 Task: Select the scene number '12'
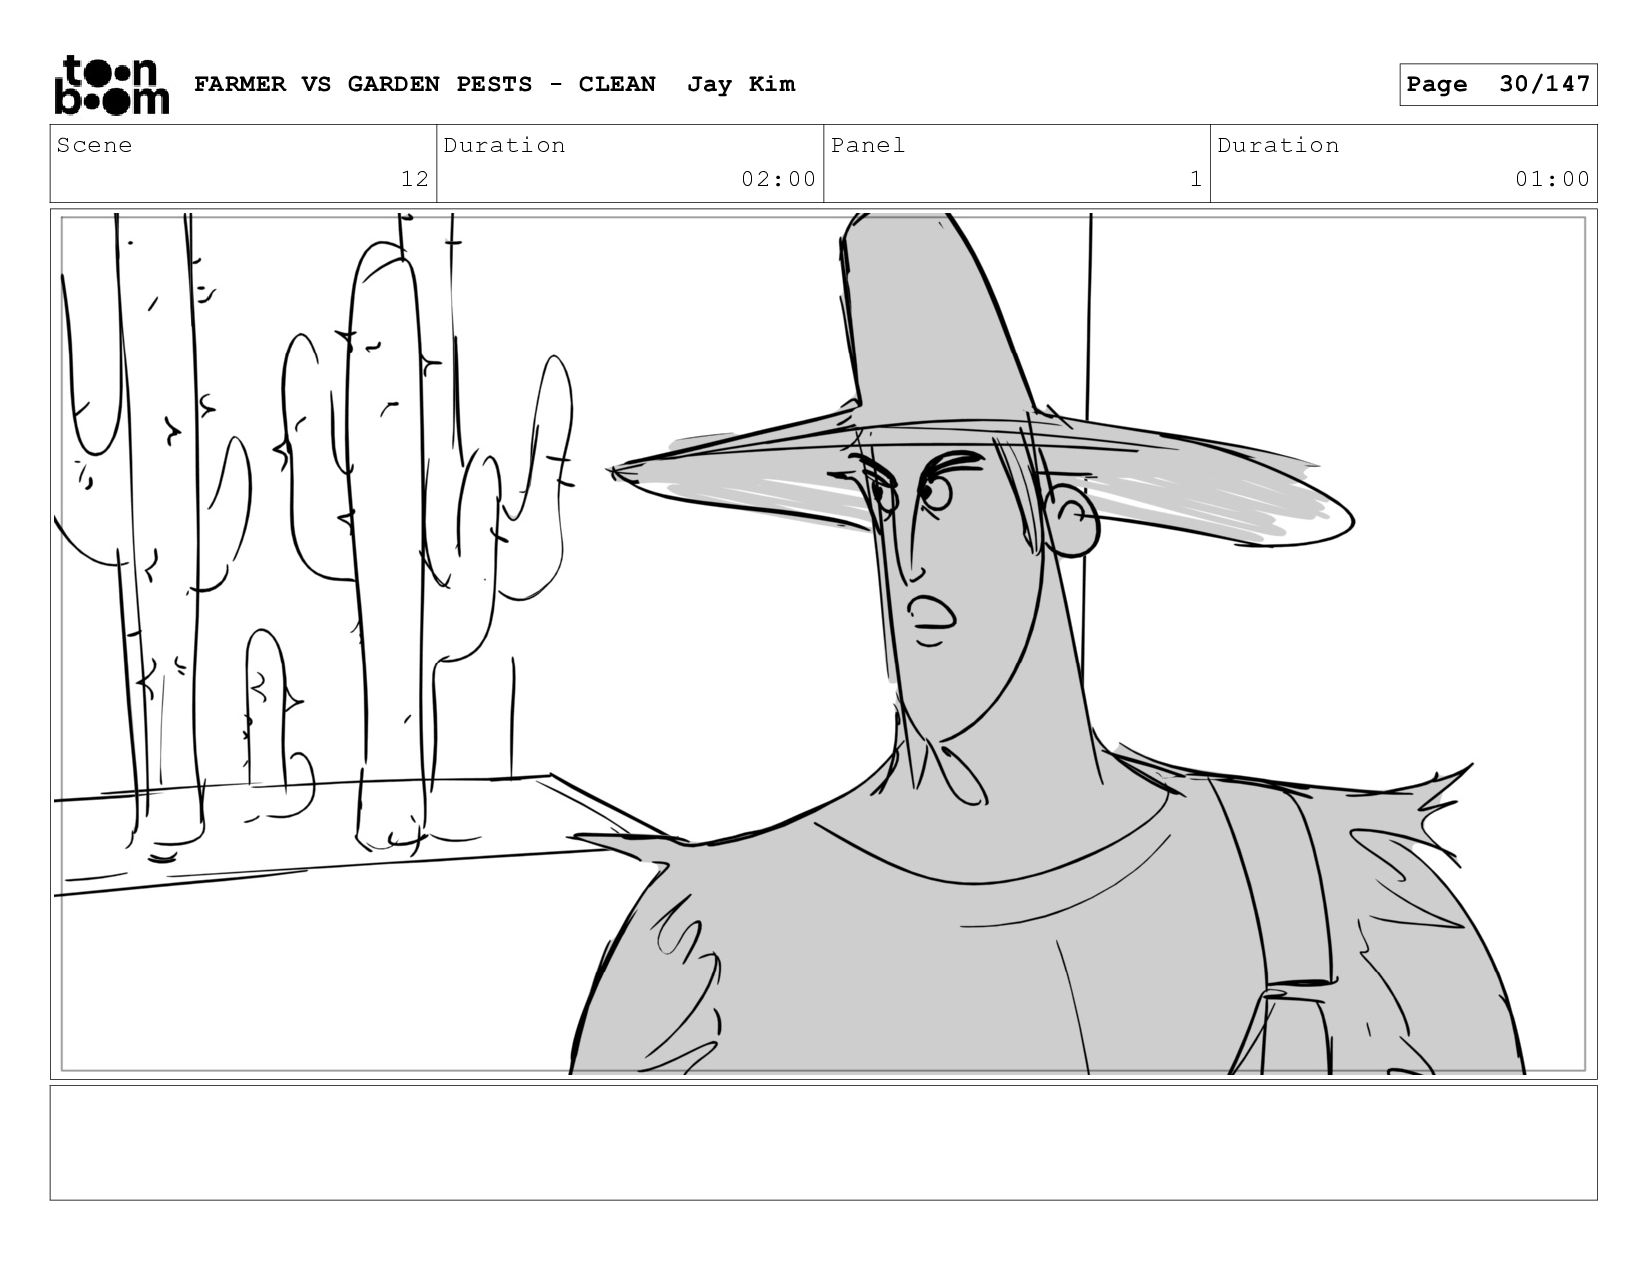[415, 179]
